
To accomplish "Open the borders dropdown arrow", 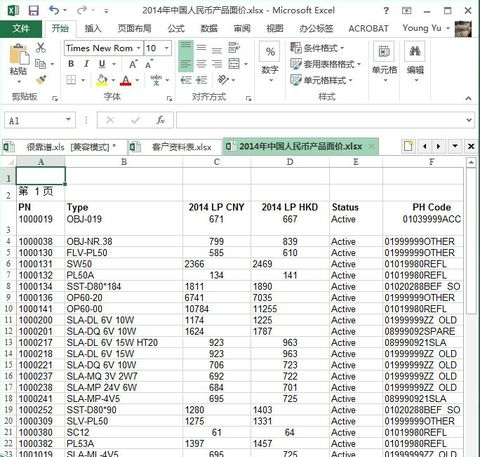I will click(83, 80).
